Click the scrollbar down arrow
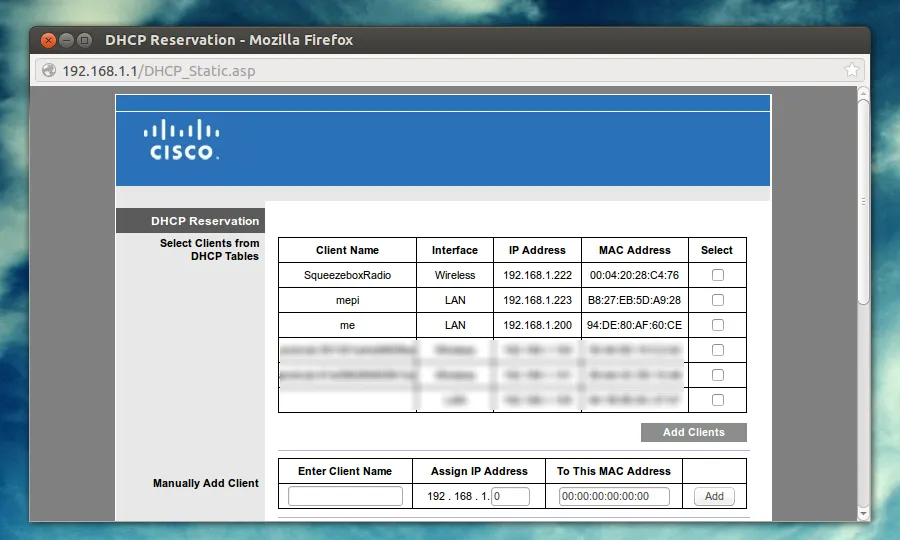 coord(863,513)
